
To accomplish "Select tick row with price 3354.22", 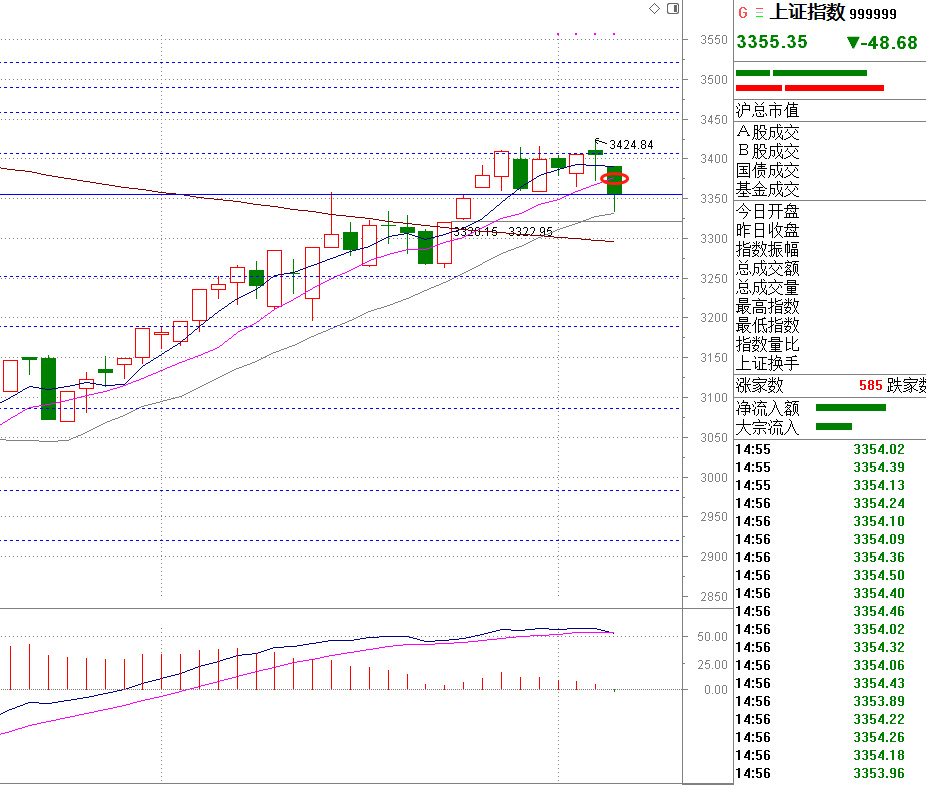I will 830,719.
